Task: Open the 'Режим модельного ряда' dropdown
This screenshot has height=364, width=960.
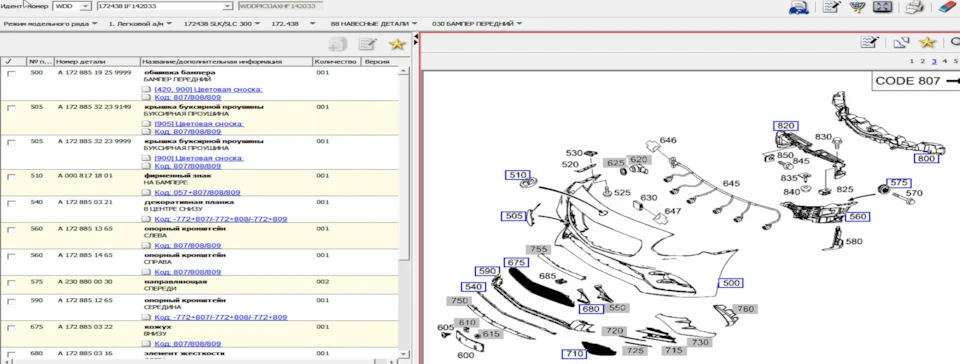Action: point(51,23)
